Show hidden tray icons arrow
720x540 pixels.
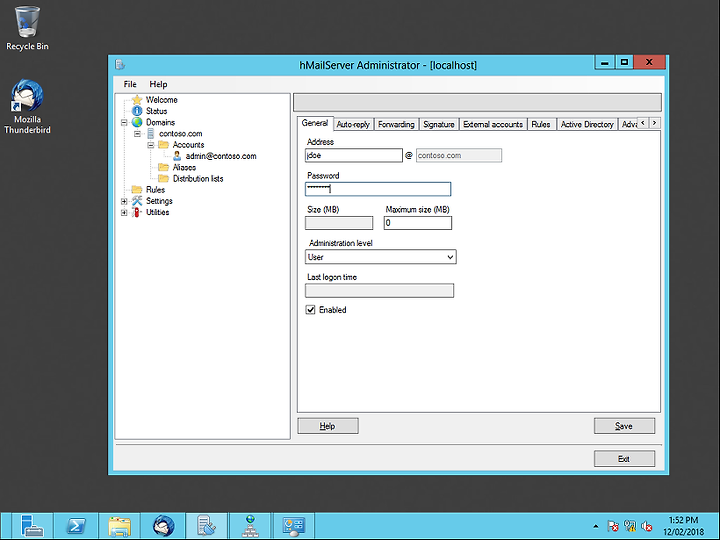pyautogui.click(x=596, y=526)
